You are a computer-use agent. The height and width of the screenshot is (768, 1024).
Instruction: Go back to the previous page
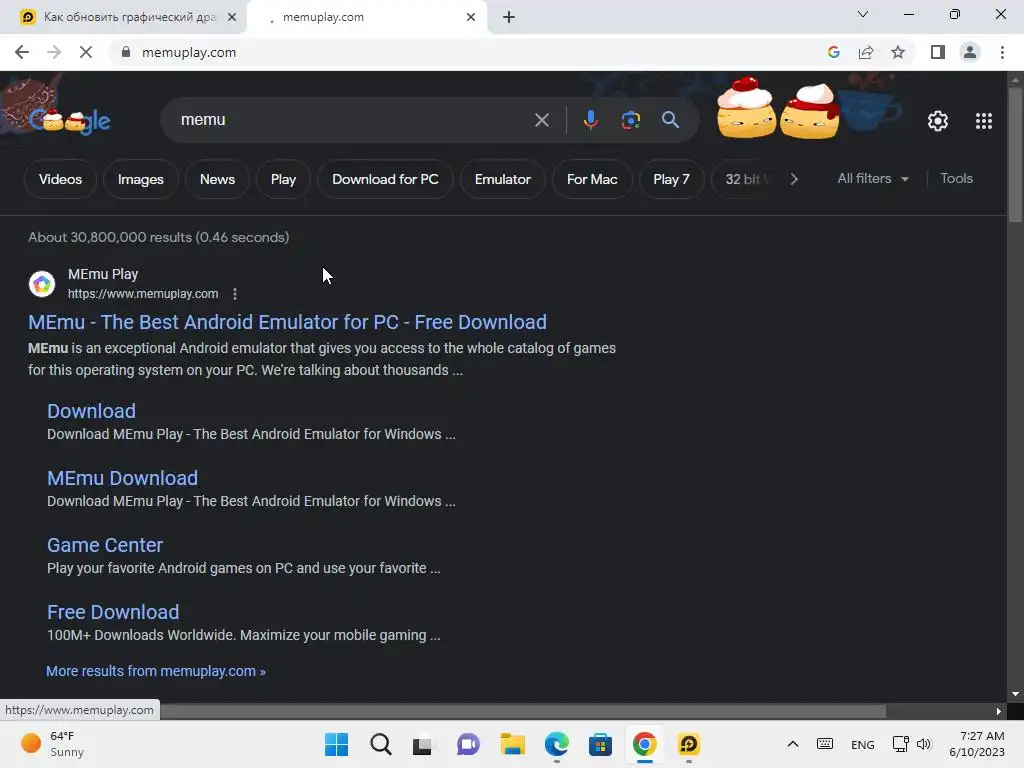[x=22, y=52]
